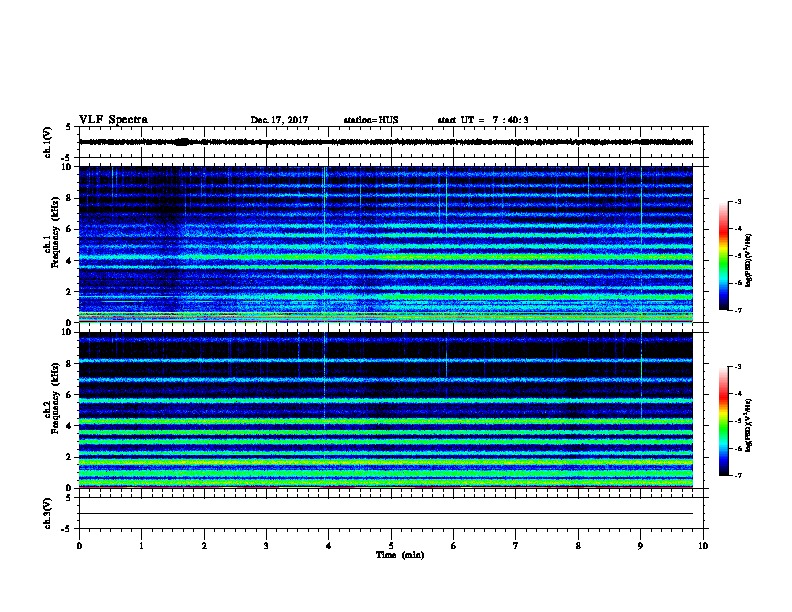Click the "-3" label on ch.1 color scale
The image size is (792, 612).
point(737,201)
